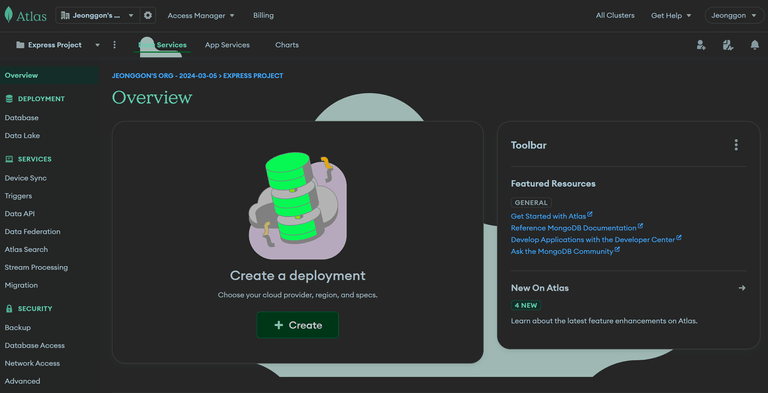Expand the Access Manager dropdown
This screenshot has height=393, width=768.
(x=201, y=16)
